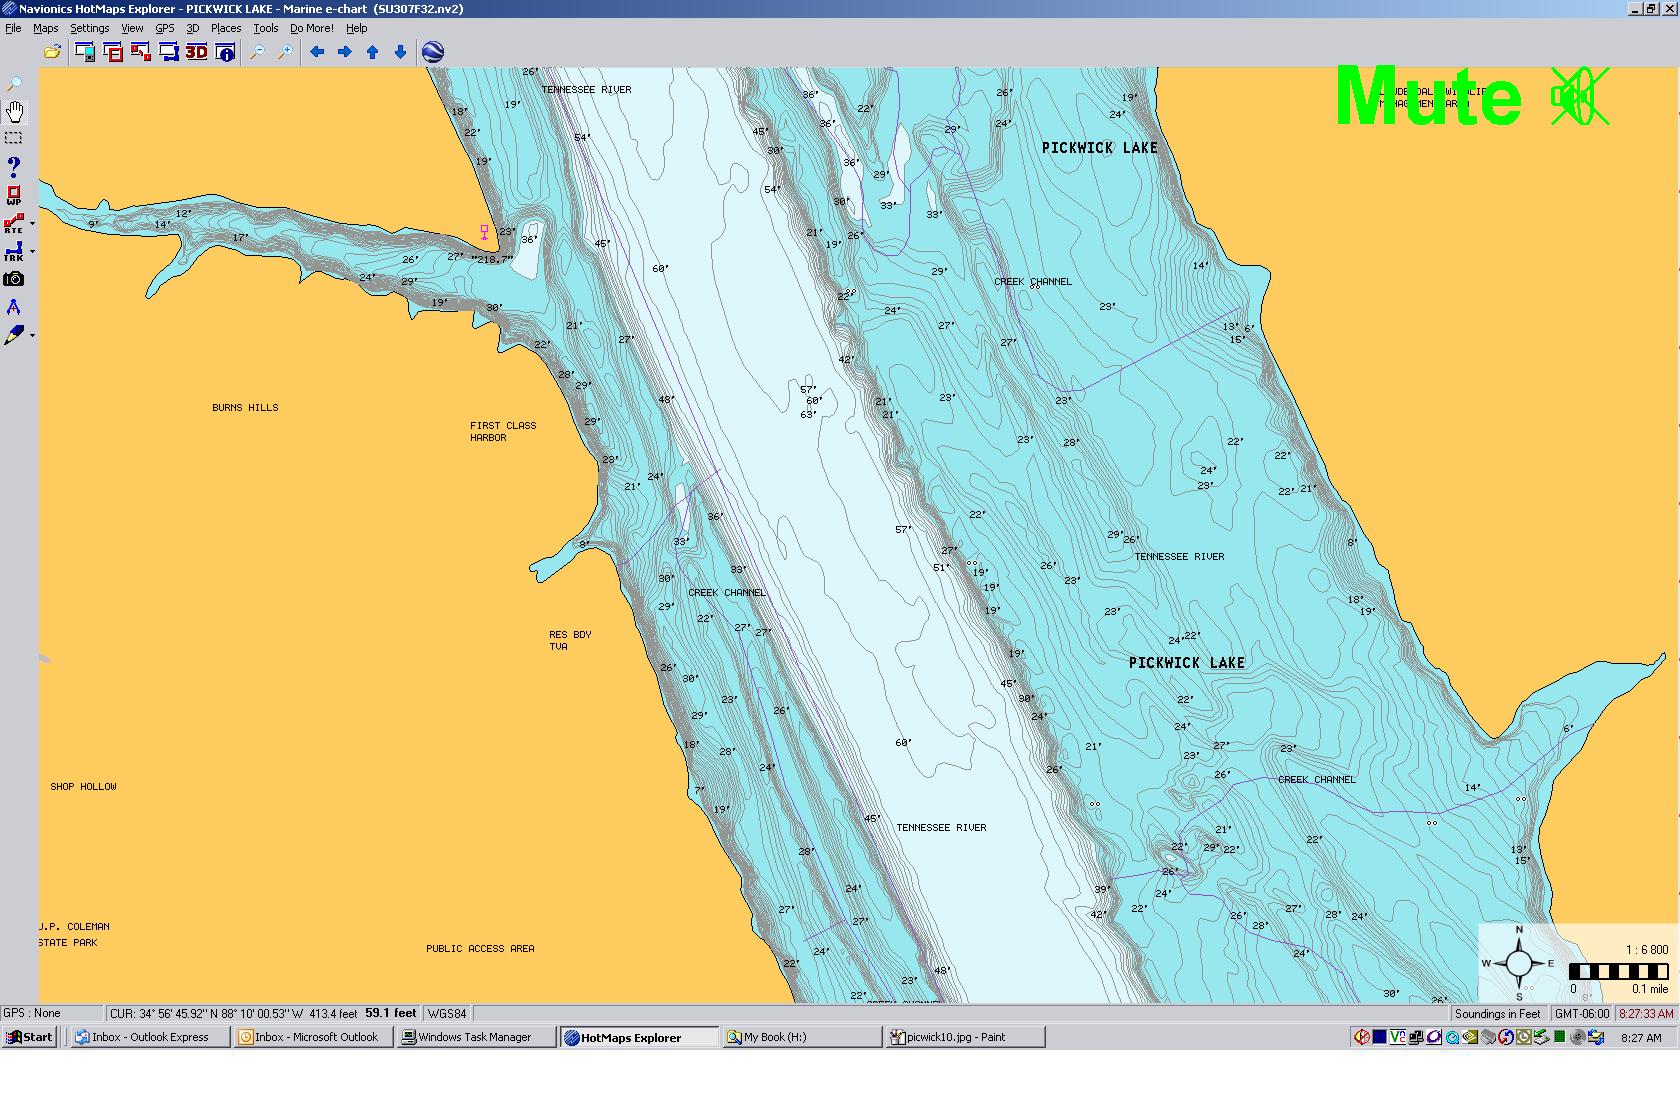This screenshot has height=1107, width=1680.
Task: Expand the RTE route tool dropdown arrow
Action: pos(32,224)
